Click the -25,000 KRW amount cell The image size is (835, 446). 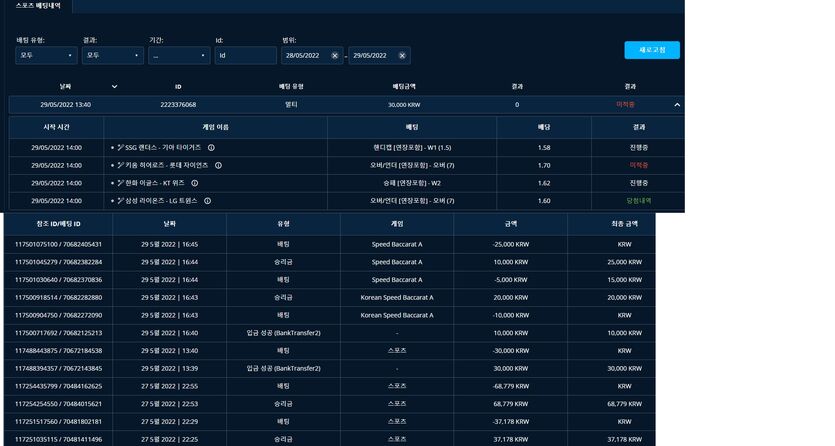pyautogui.click(x=510, y=244)
